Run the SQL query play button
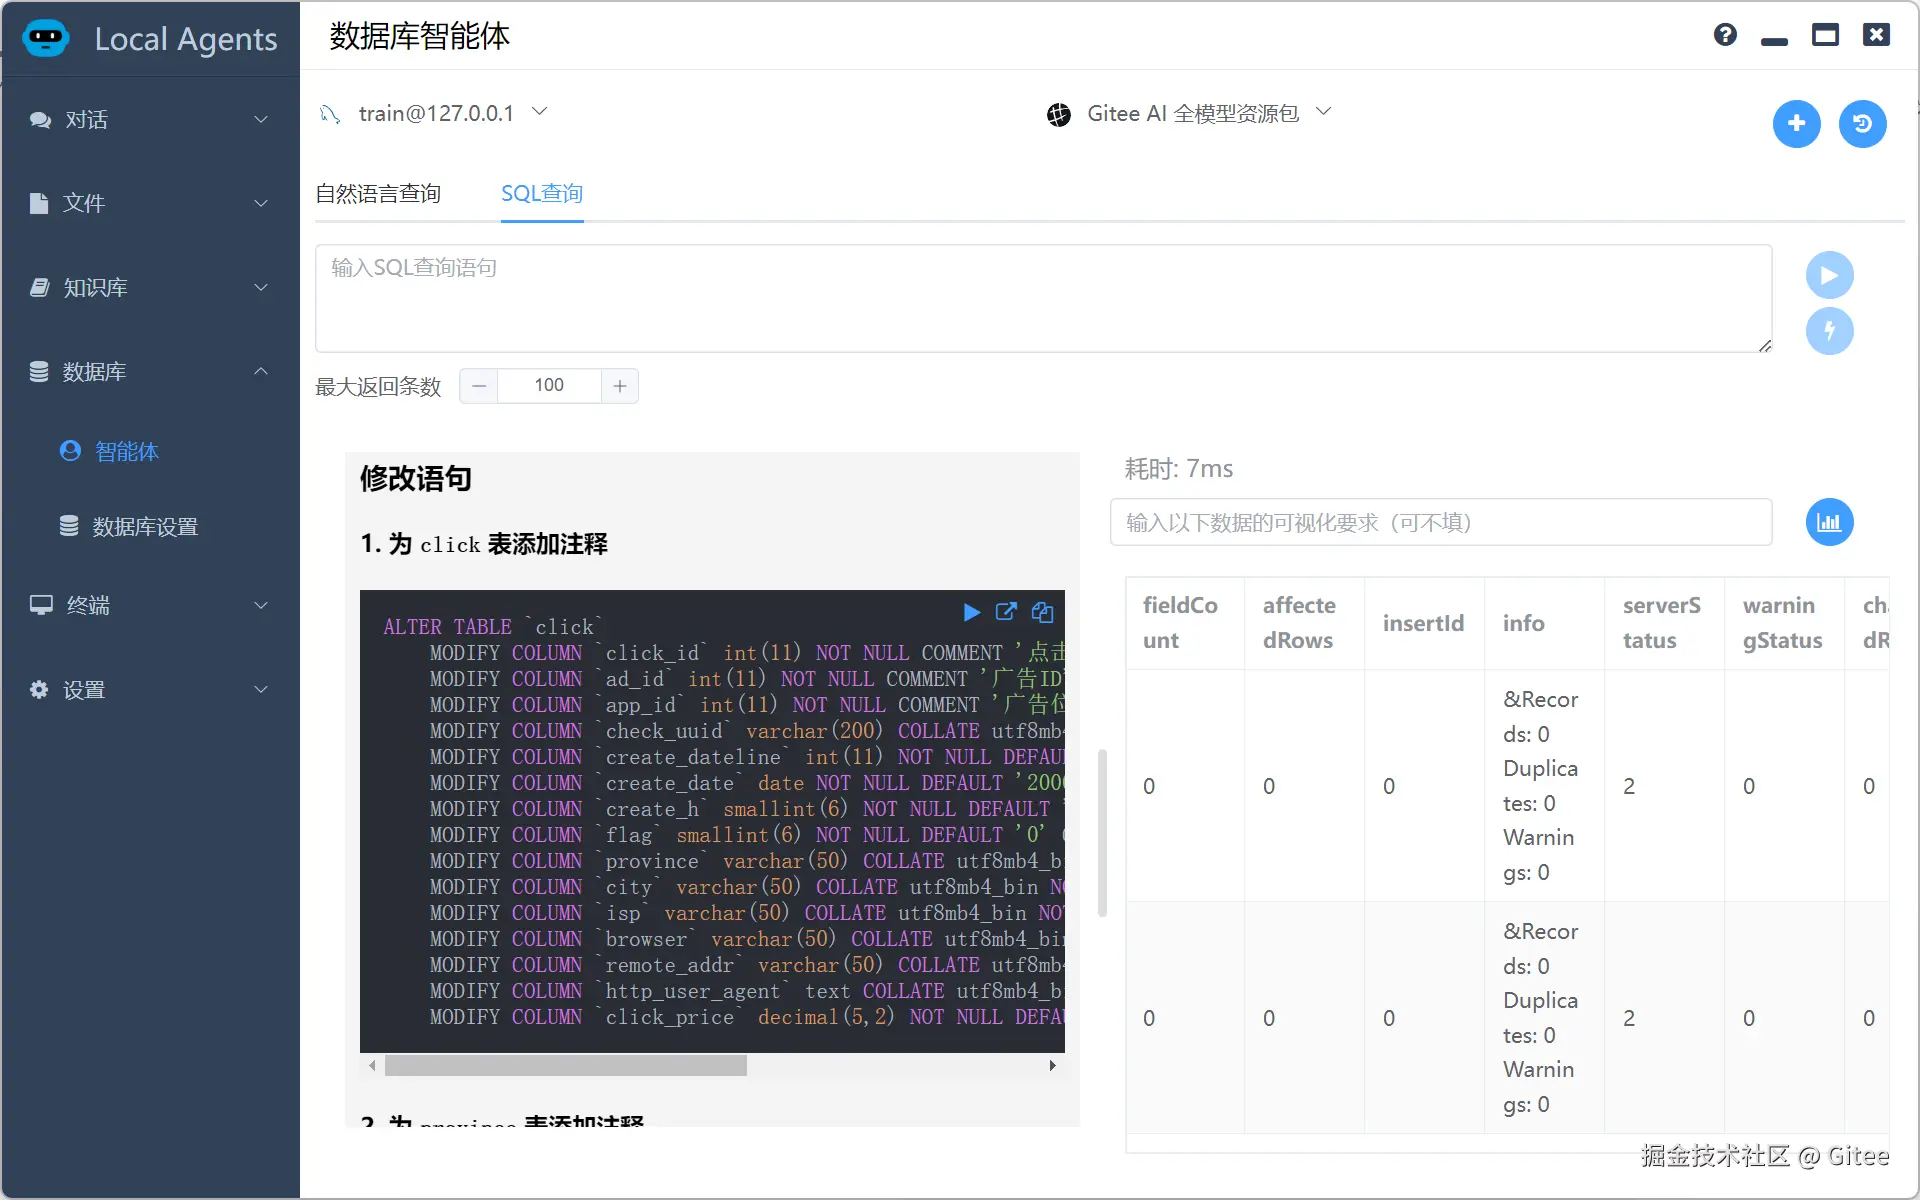This screenshot has width=1920, height=1200. coord(1829,275)
